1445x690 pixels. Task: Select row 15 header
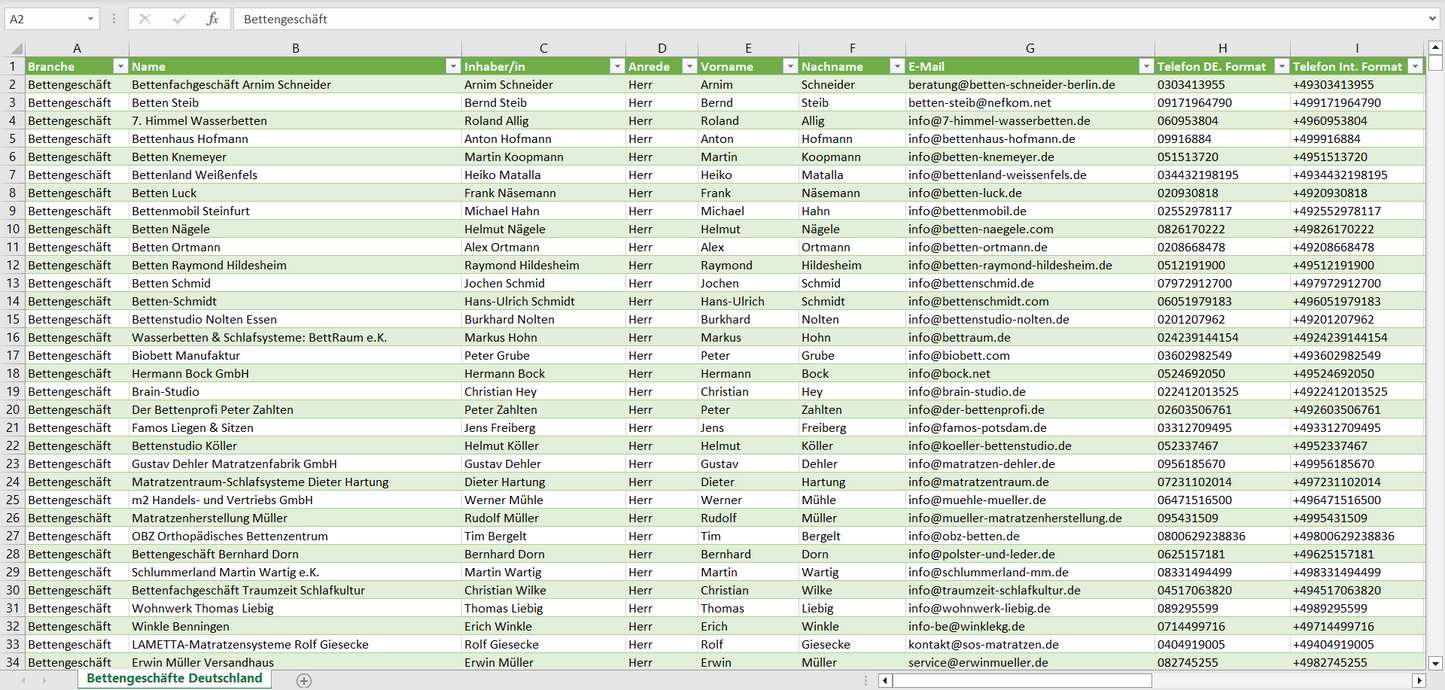(x=13, y=319)
